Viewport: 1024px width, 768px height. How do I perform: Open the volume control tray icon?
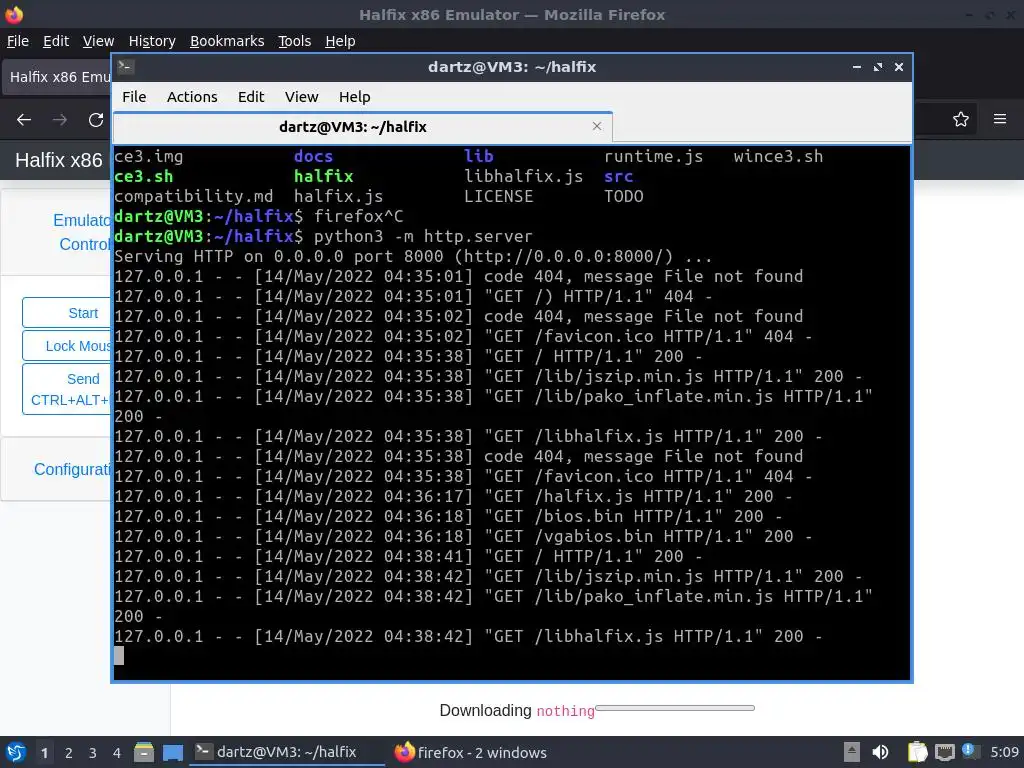click(x=881, y=752)
